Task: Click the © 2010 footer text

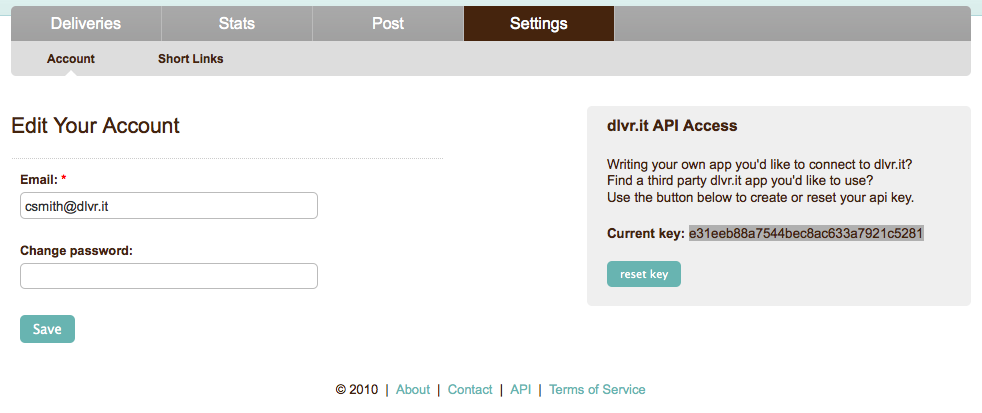Action: coord(357,390)
